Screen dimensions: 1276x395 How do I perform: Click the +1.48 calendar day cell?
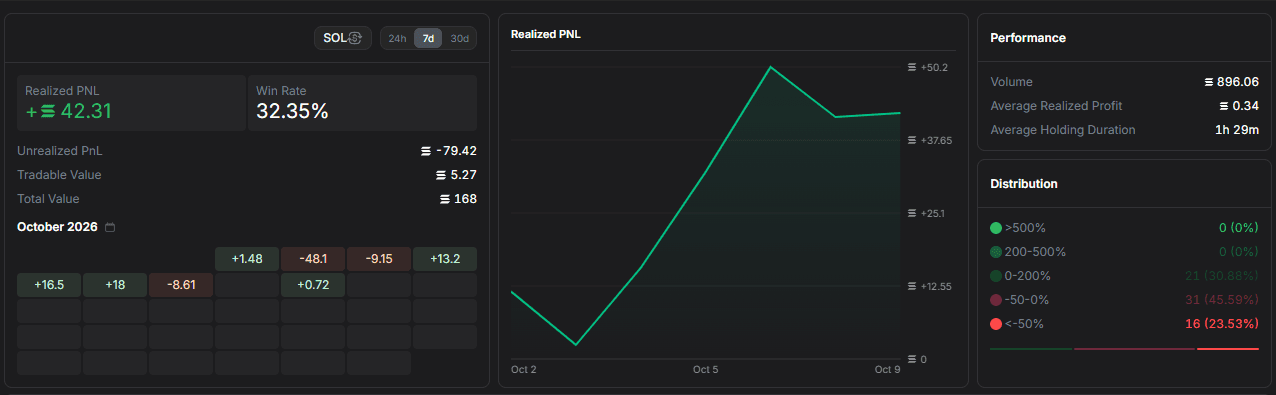247,259
